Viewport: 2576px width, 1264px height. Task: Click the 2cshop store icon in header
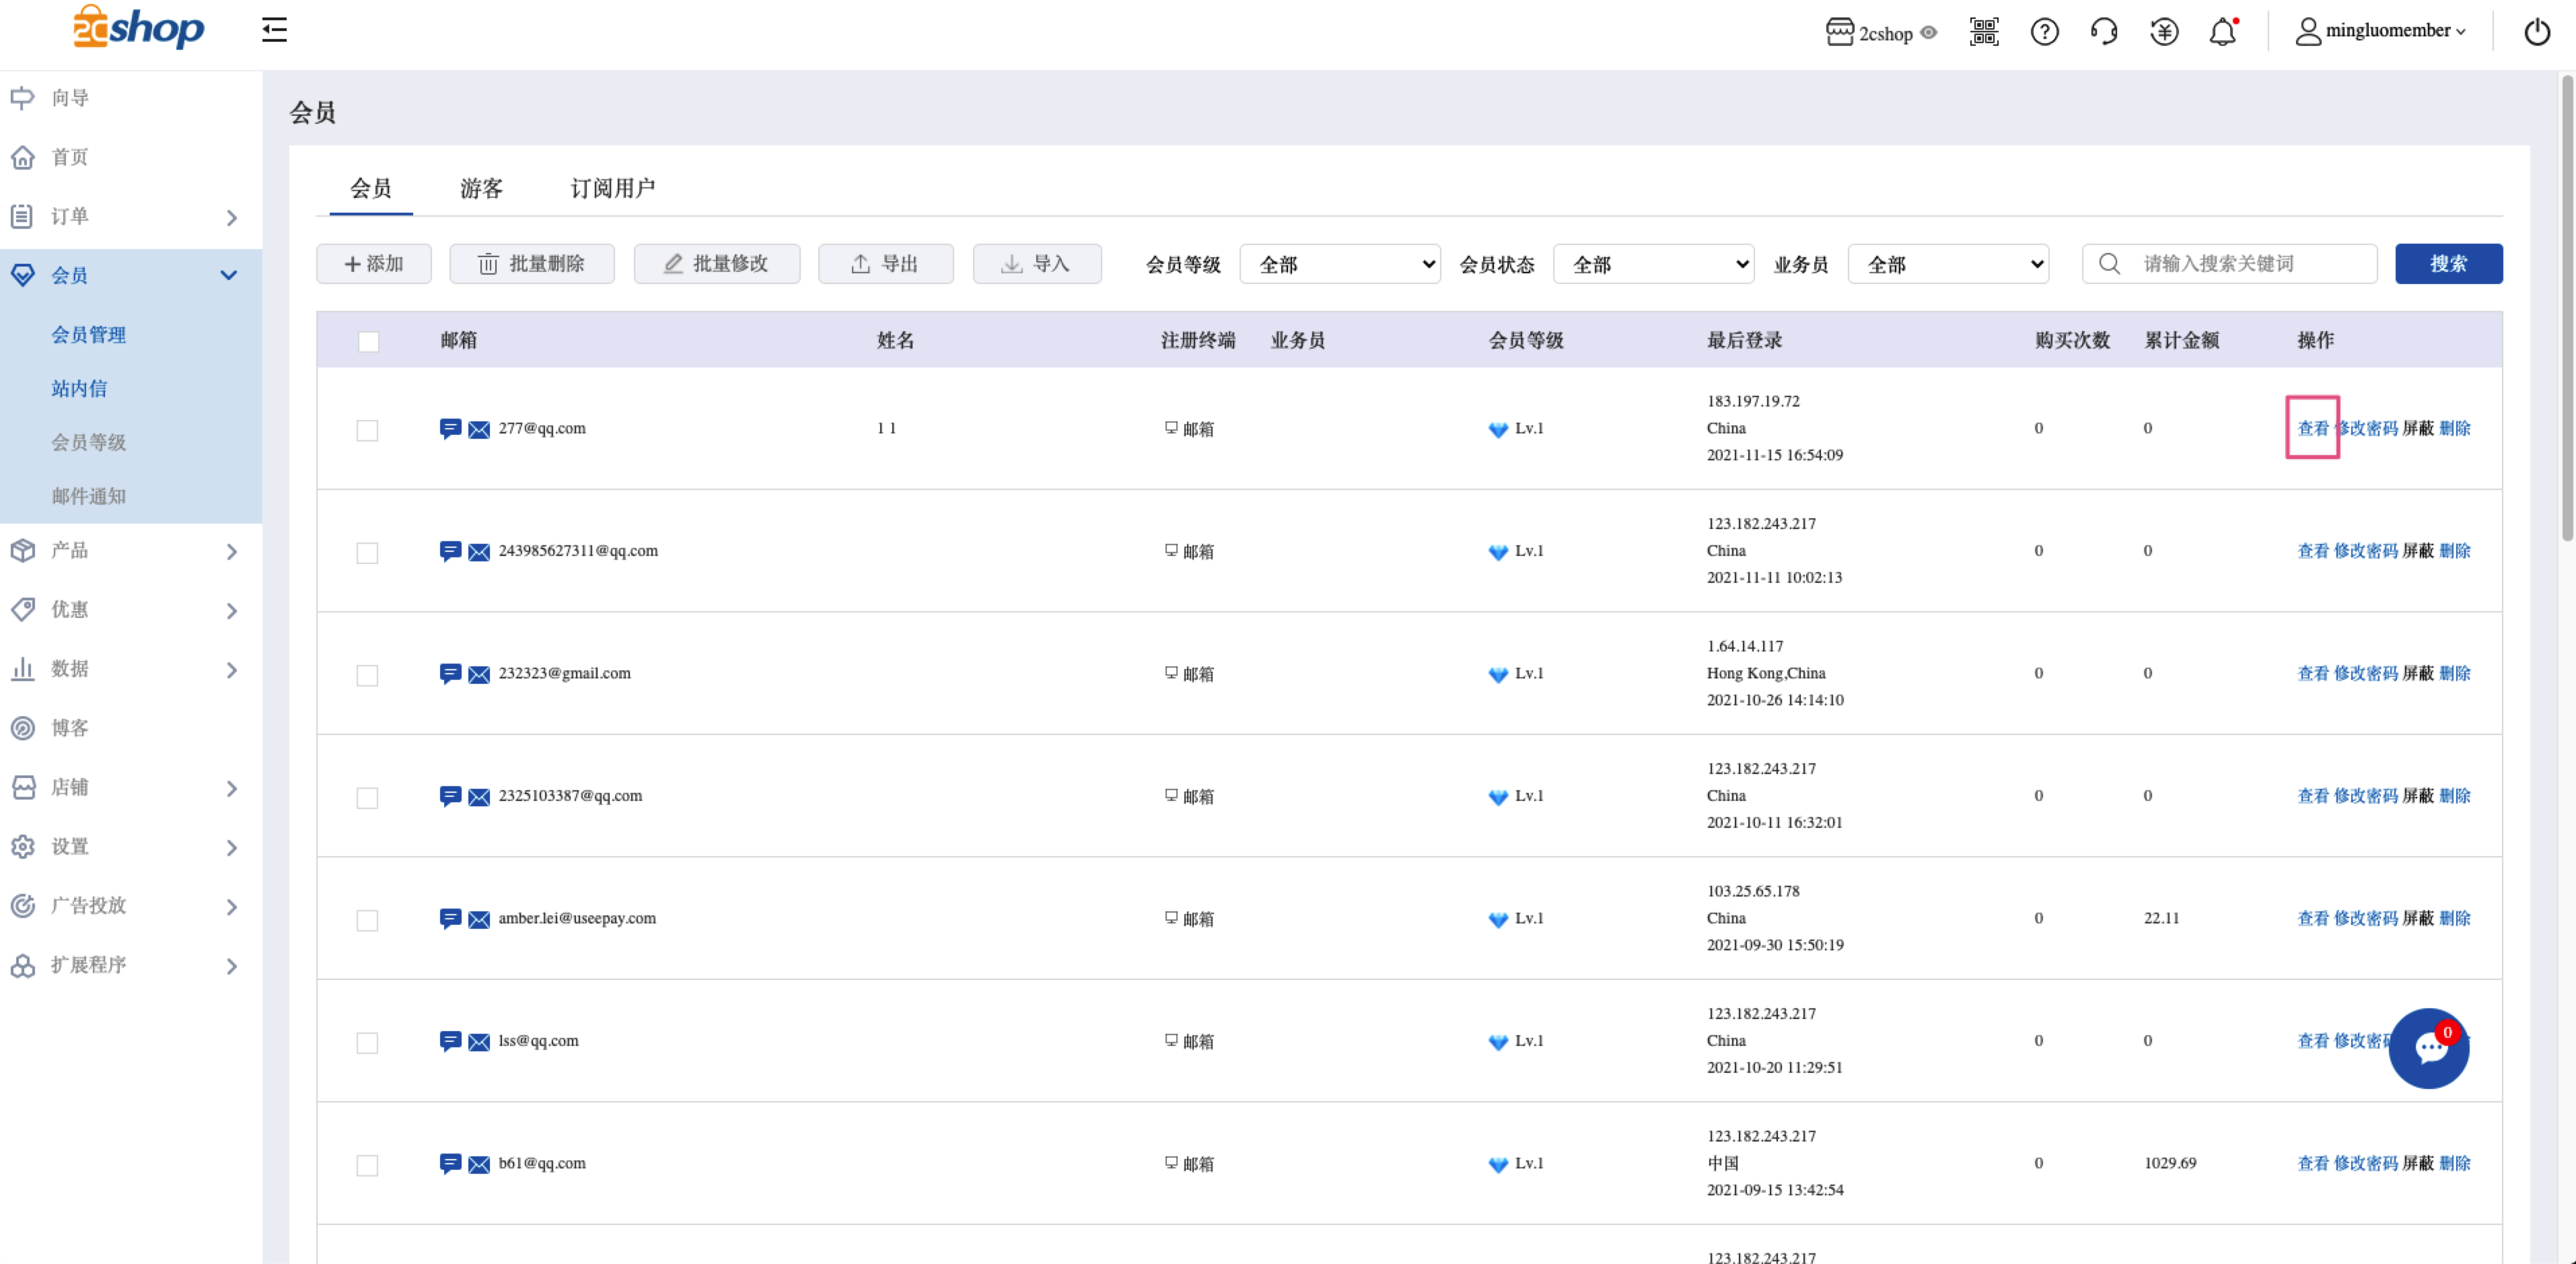coord(1840,32)
